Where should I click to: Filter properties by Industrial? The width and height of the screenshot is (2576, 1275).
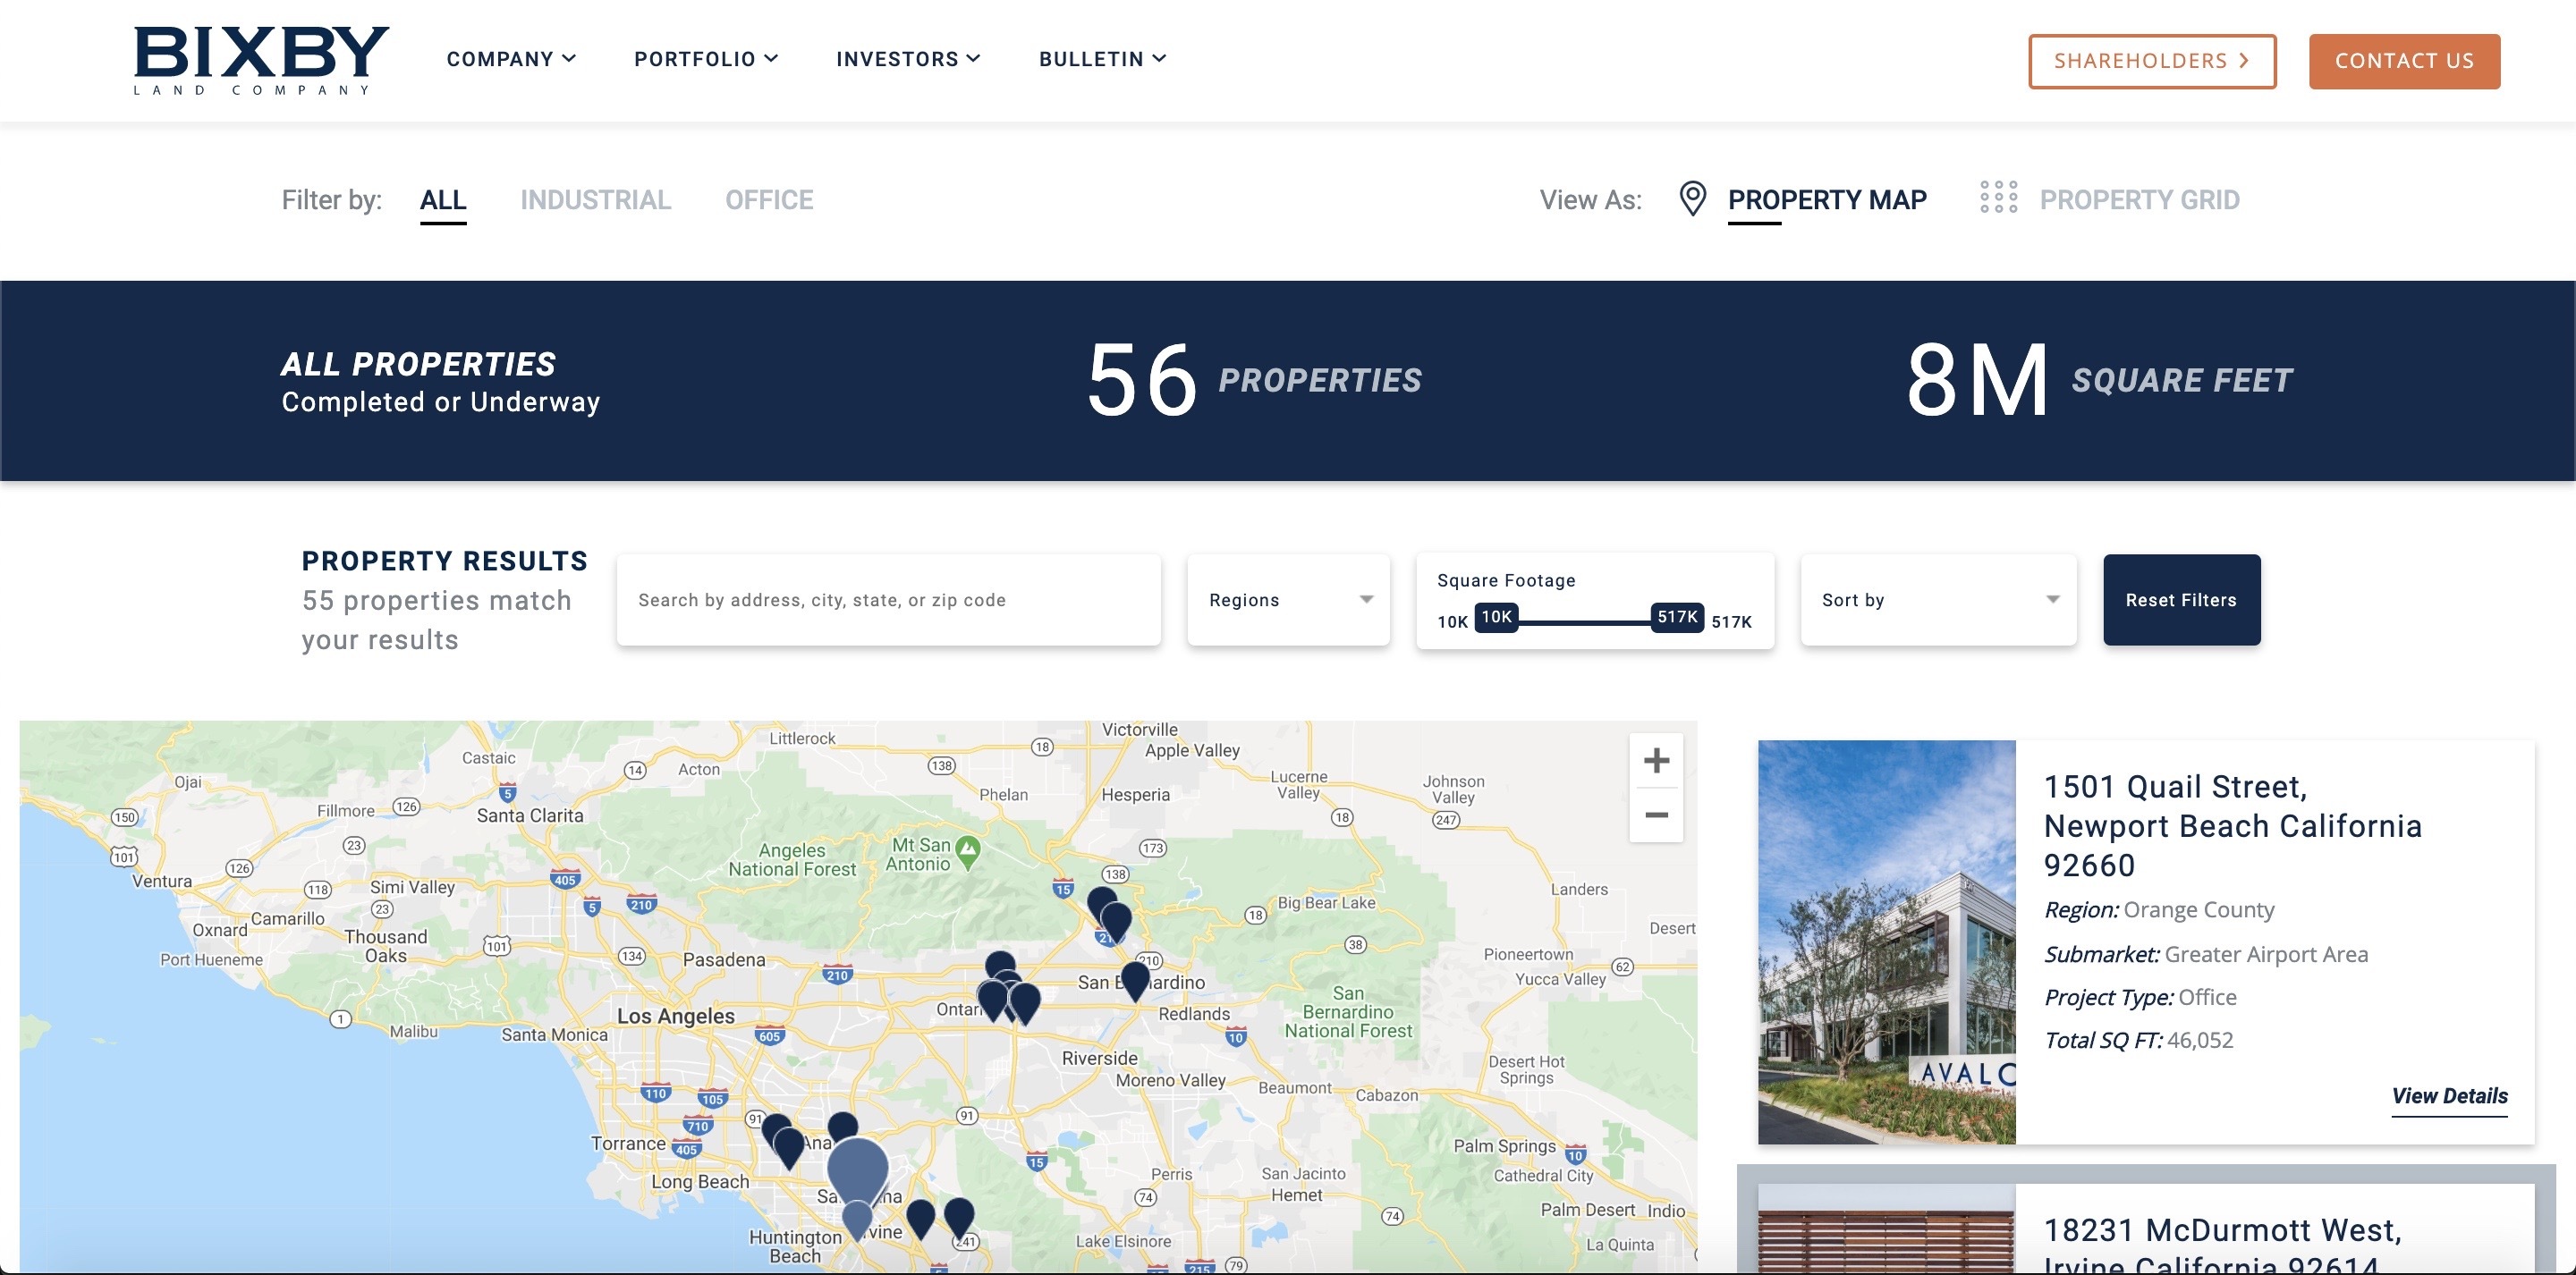(x=595, y=200)
